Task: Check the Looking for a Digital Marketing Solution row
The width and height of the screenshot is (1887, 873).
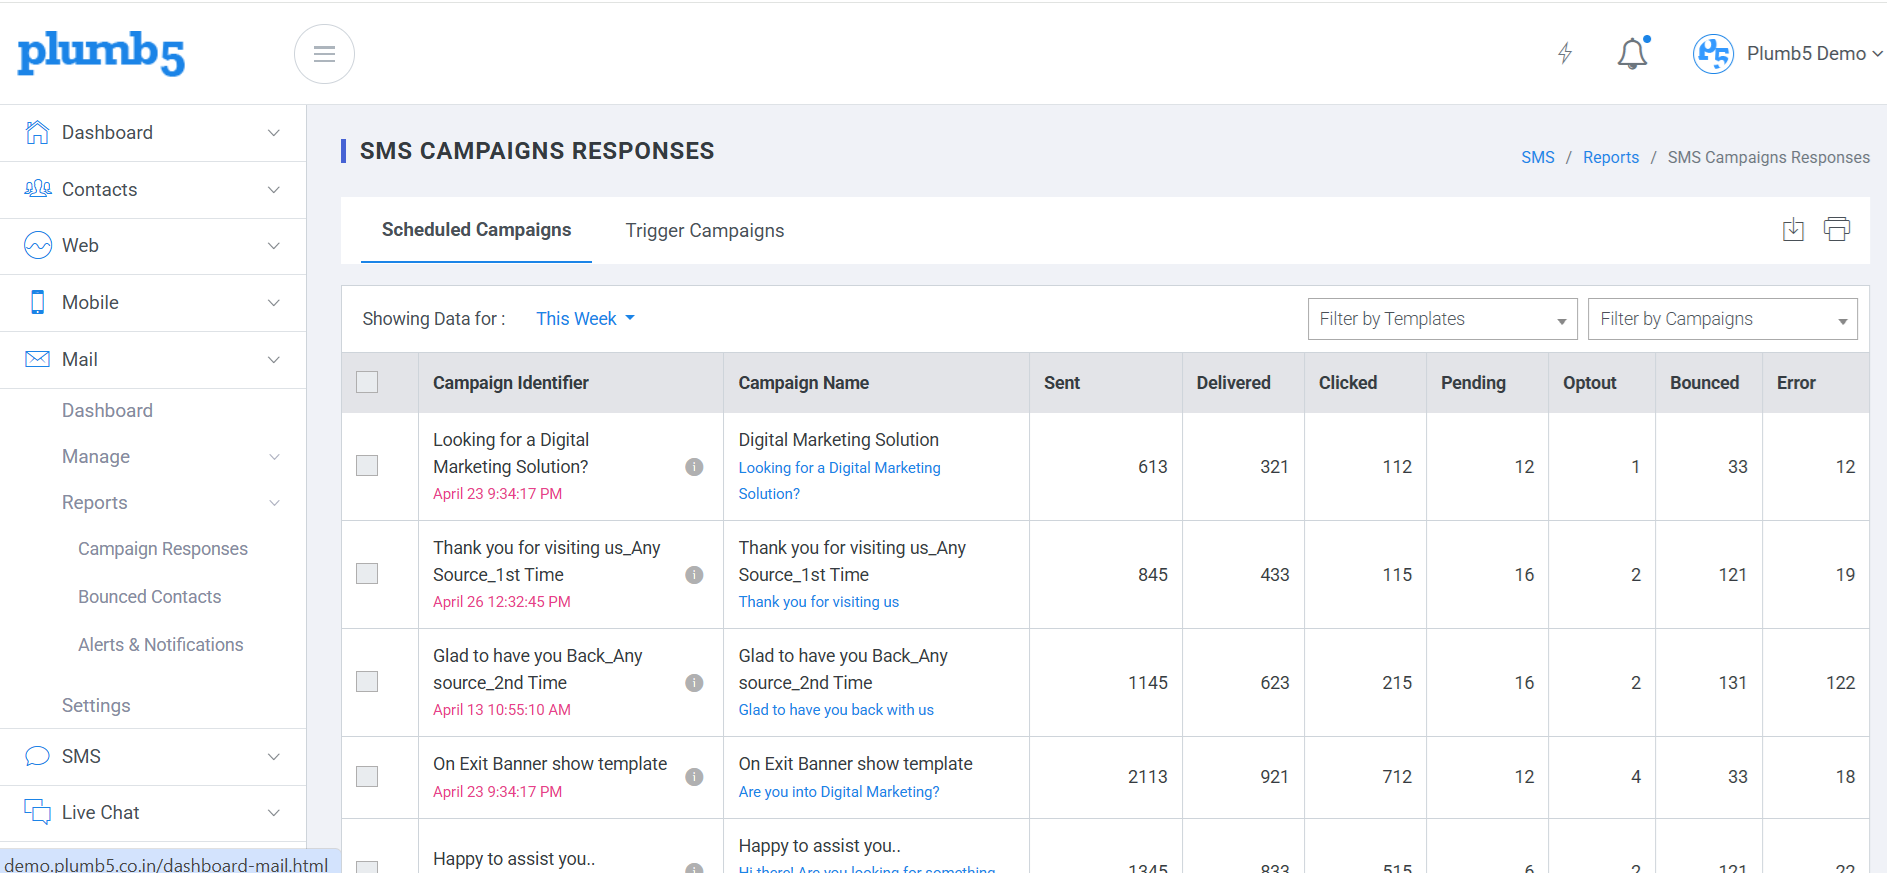Action: (x=367, y=466)
